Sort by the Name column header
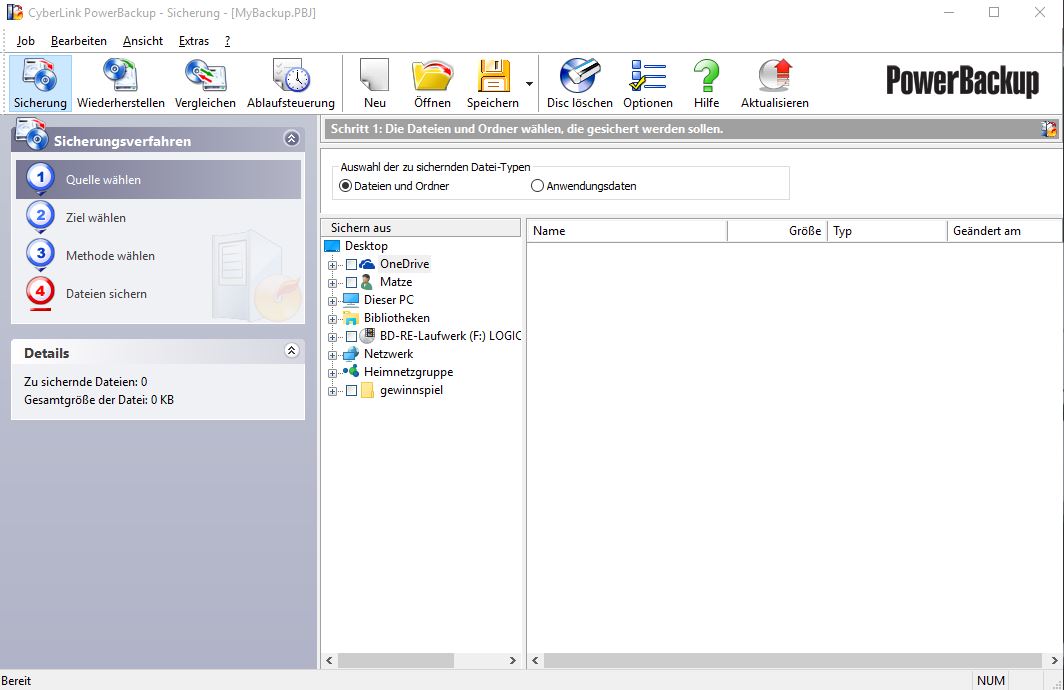Screen dimensions: 1064x690 [626, 231]
